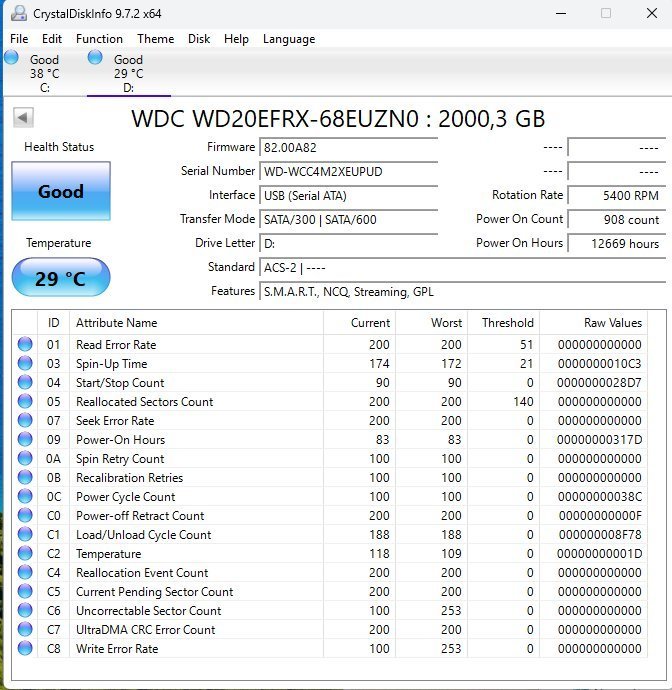
Task: Click the CrystalDiskInfo app icon in title bar
Action: 19,14
